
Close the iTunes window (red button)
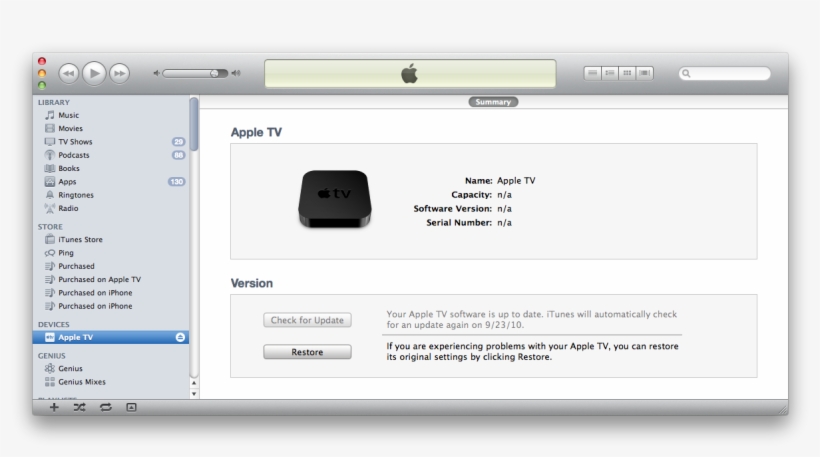pos(42,61)
